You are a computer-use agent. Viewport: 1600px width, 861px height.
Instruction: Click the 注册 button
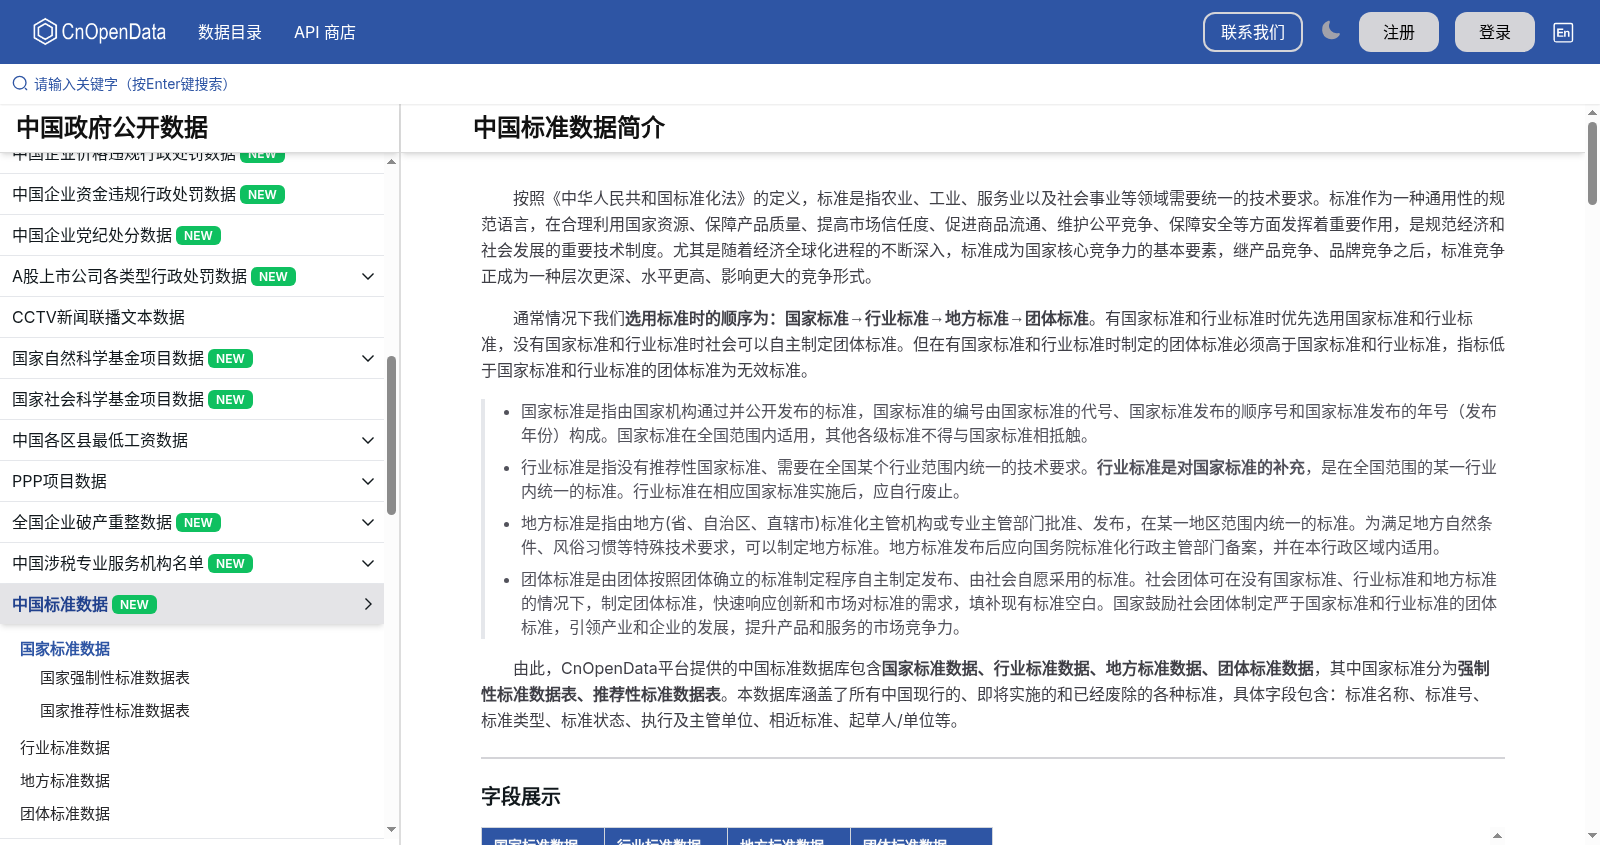[1399, 32]
